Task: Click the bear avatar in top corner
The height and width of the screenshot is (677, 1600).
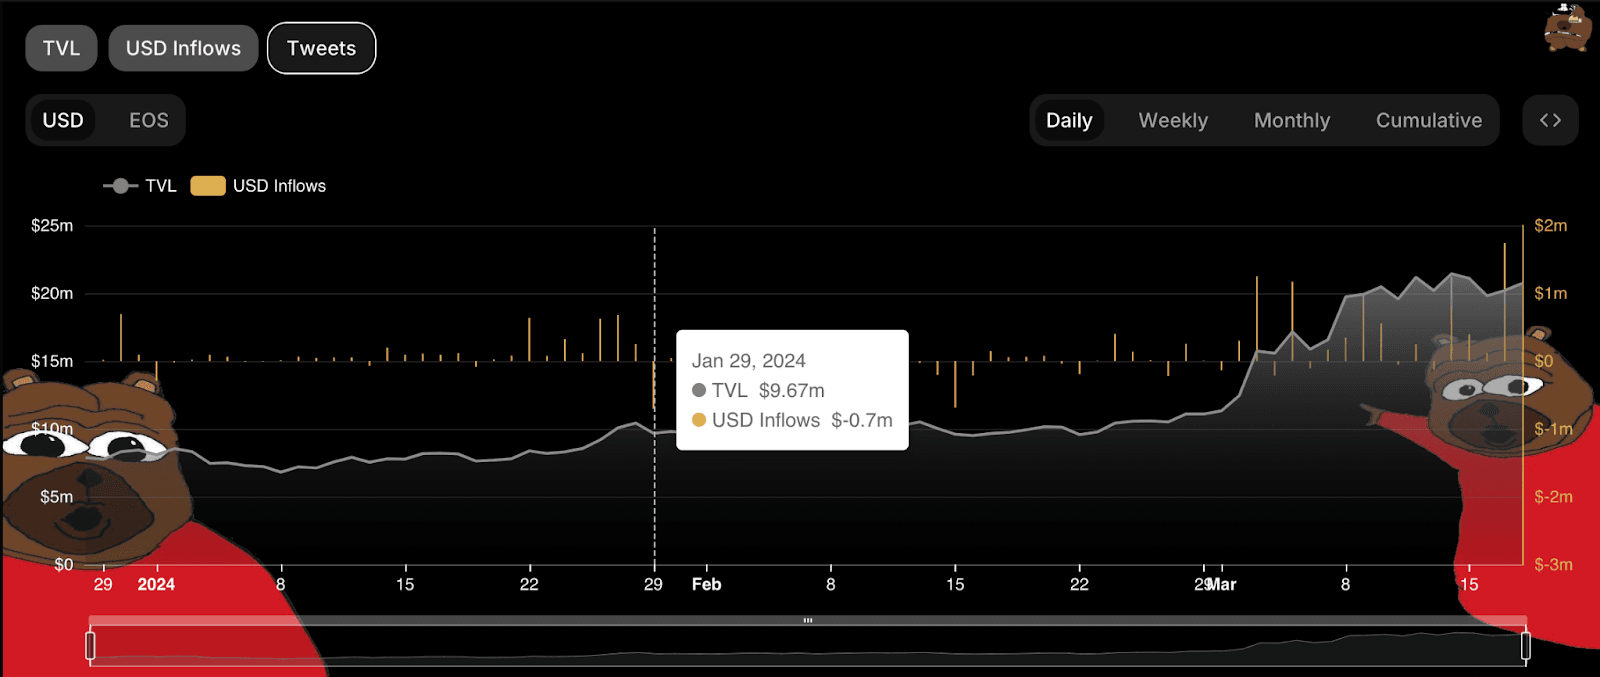Action: (x=1566, y=28)
